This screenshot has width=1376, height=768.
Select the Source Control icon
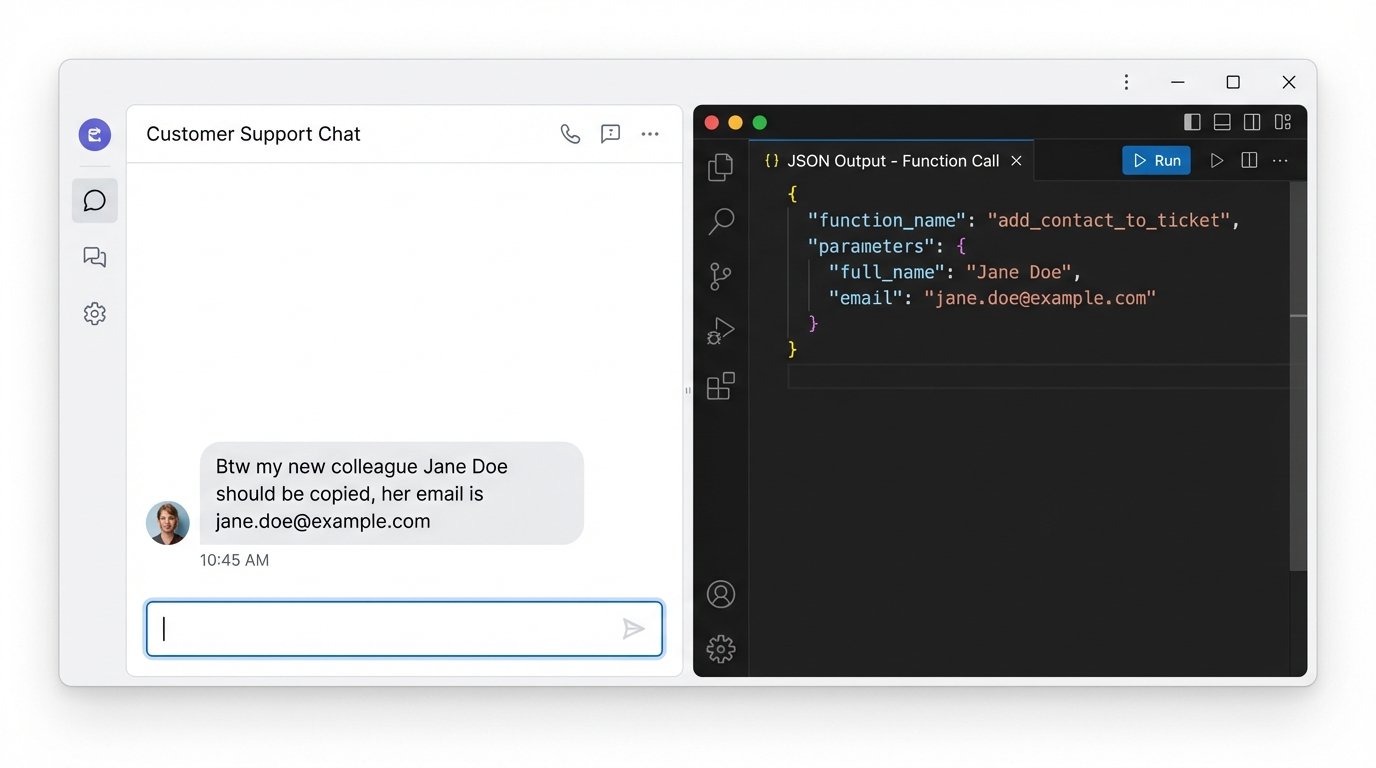[720, 276]
